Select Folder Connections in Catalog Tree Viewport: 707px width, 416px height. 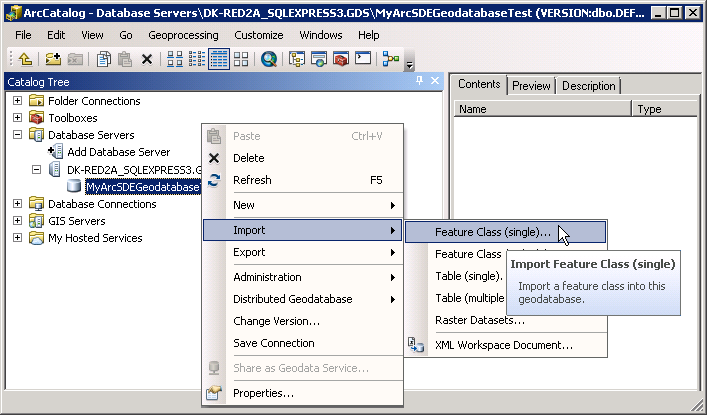94,101
